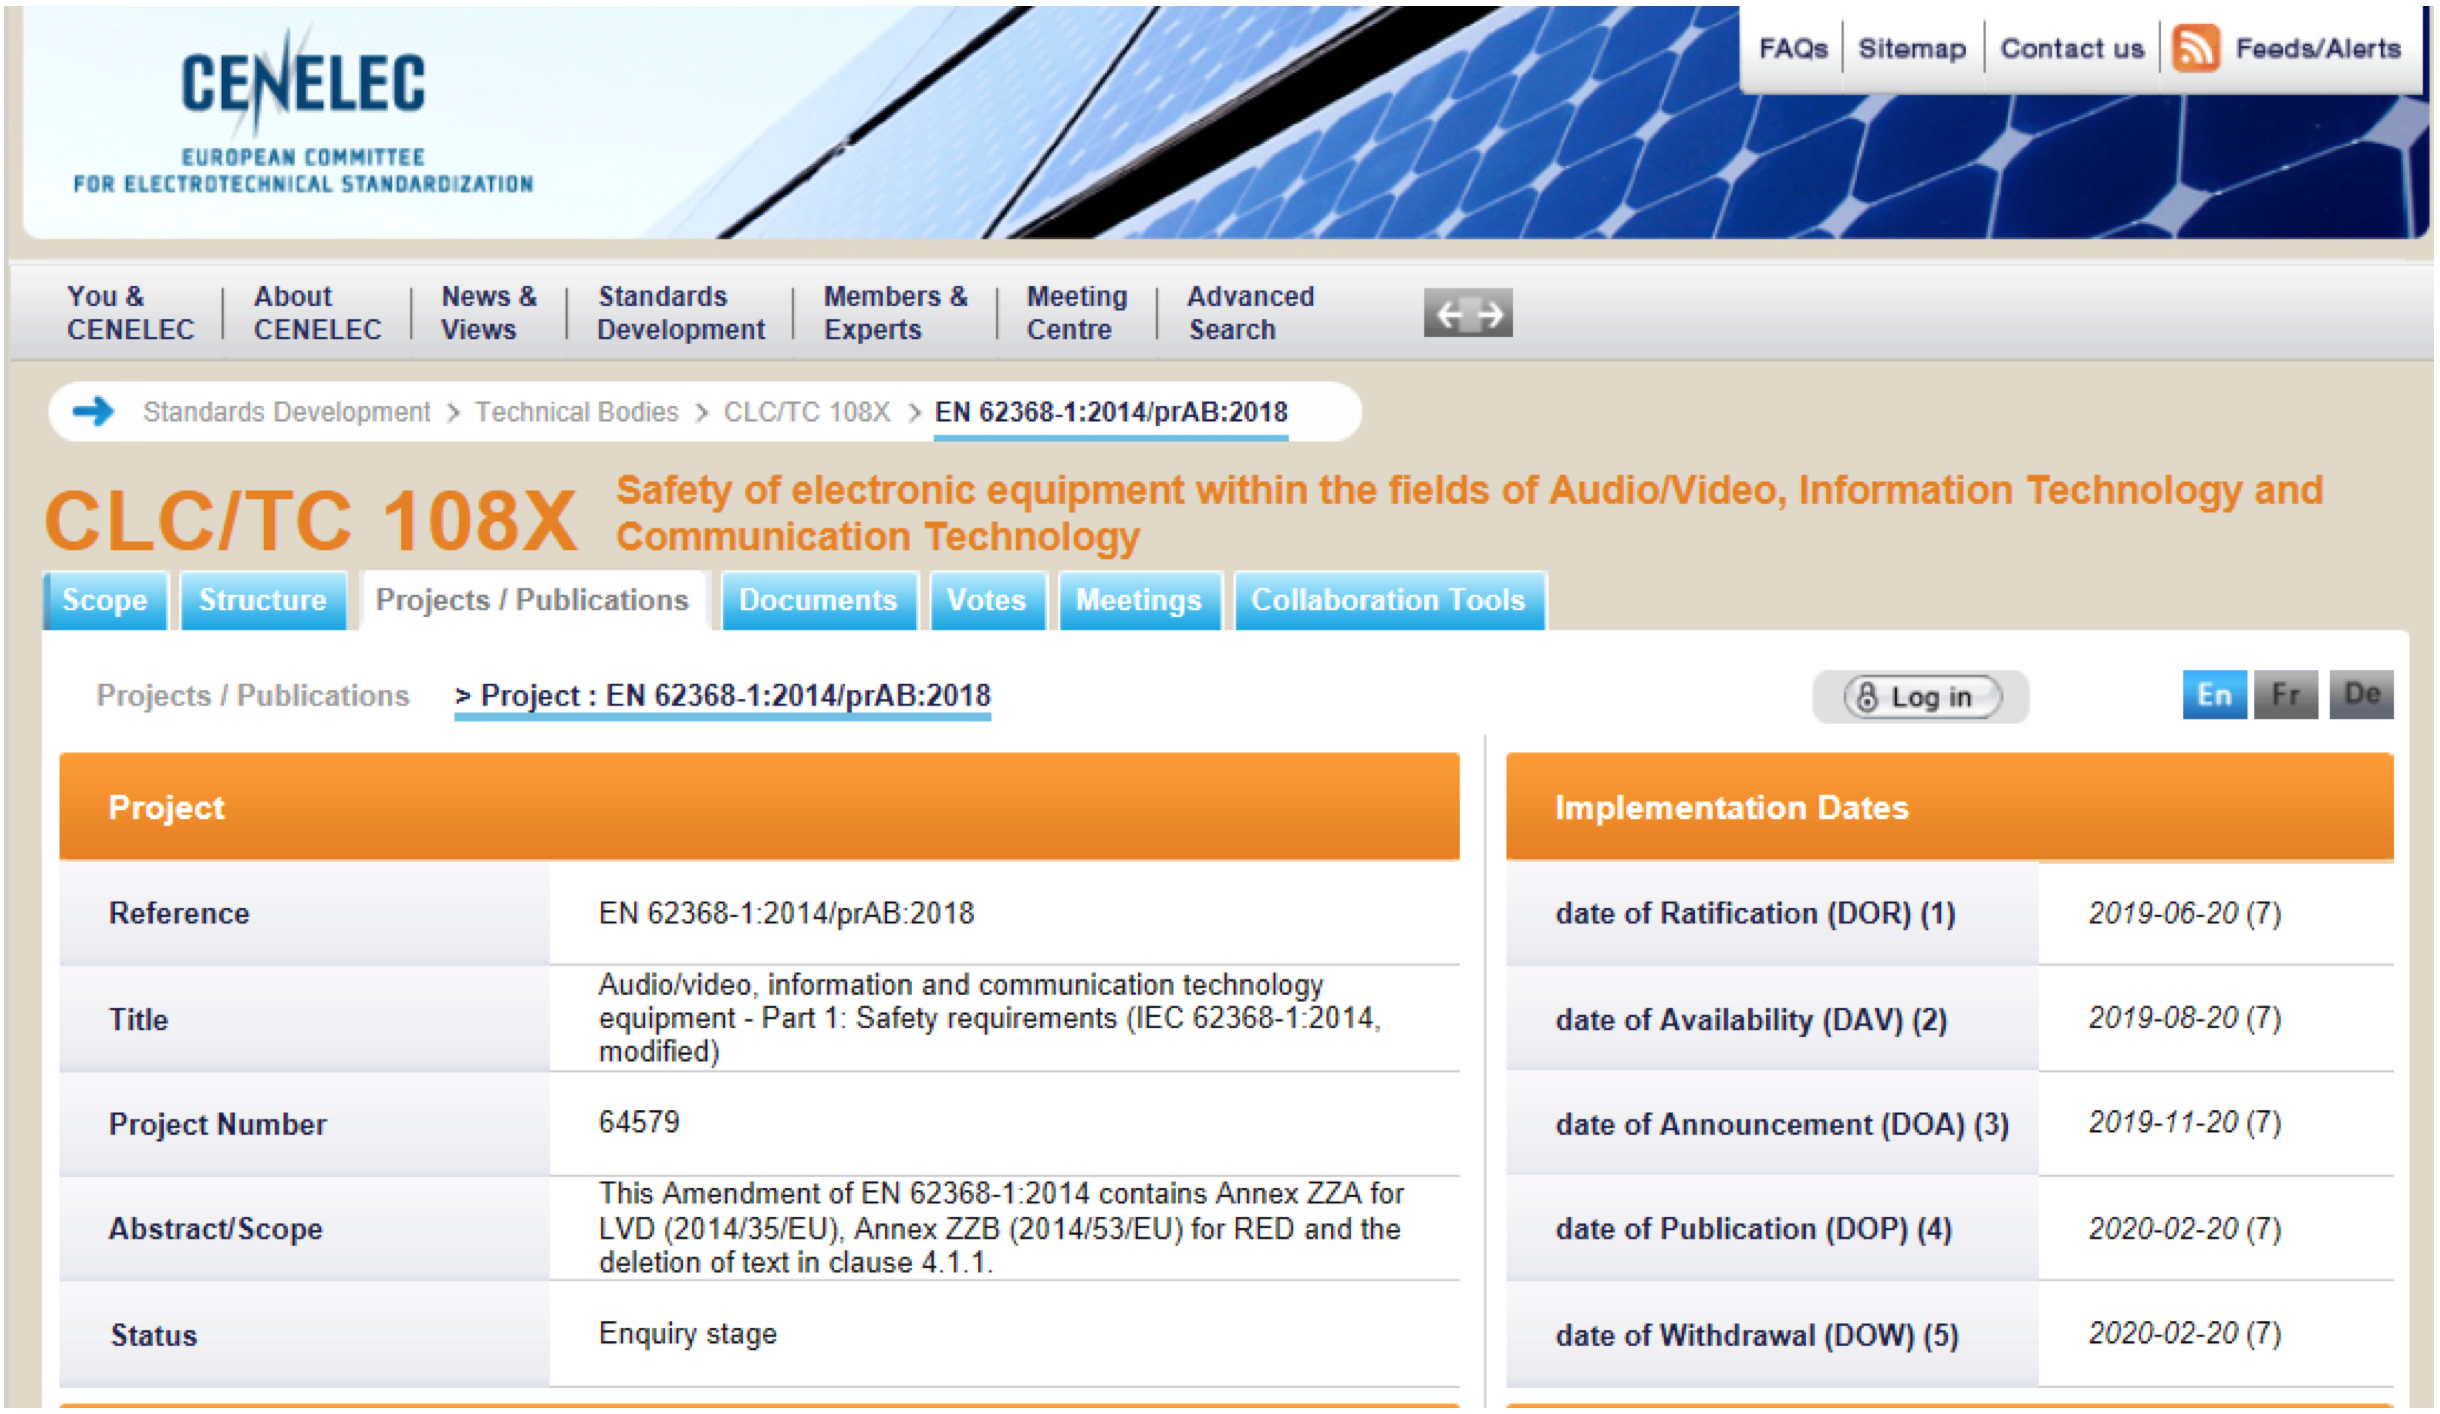The height and width of the screenshot is (1414, 2440).
Task: Click the Implementation Dates panel header
Action: coord(1950,806)
